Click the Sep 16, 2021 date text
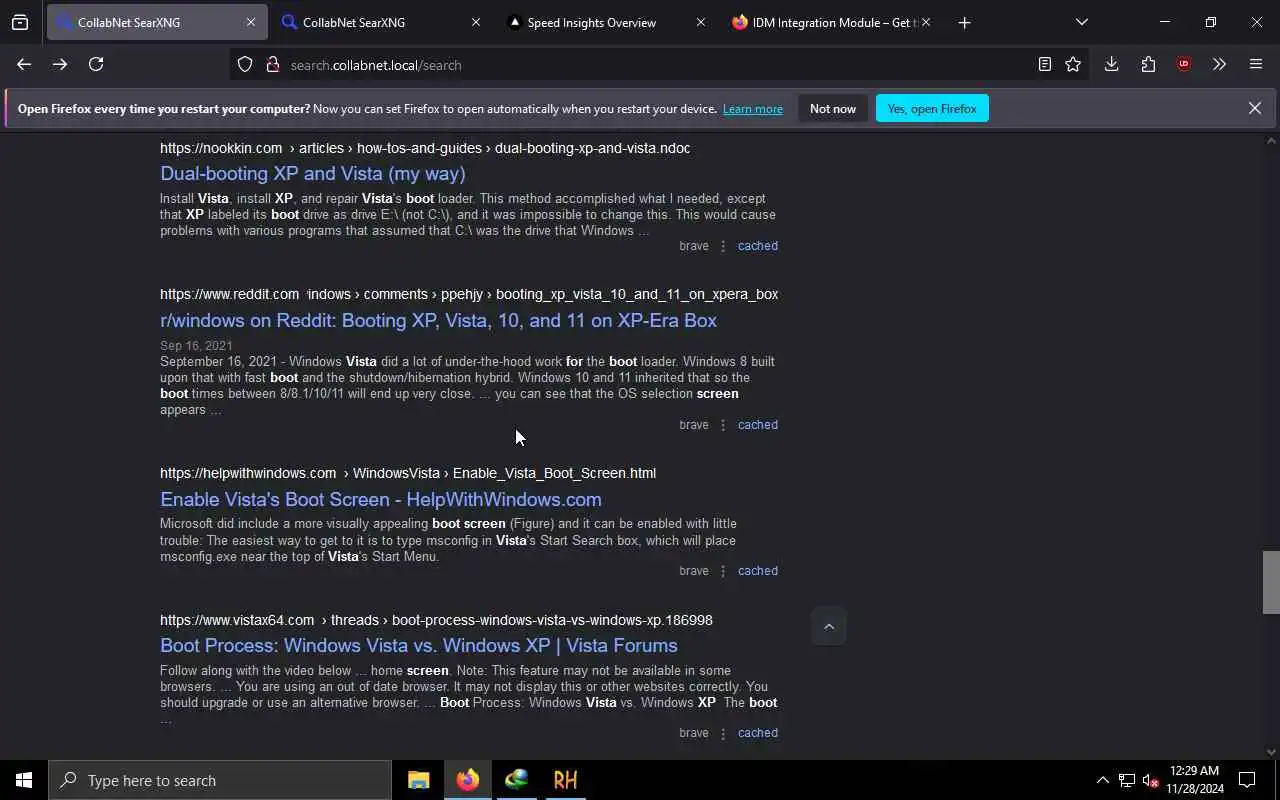1280x800 pixels. (196, 346)
